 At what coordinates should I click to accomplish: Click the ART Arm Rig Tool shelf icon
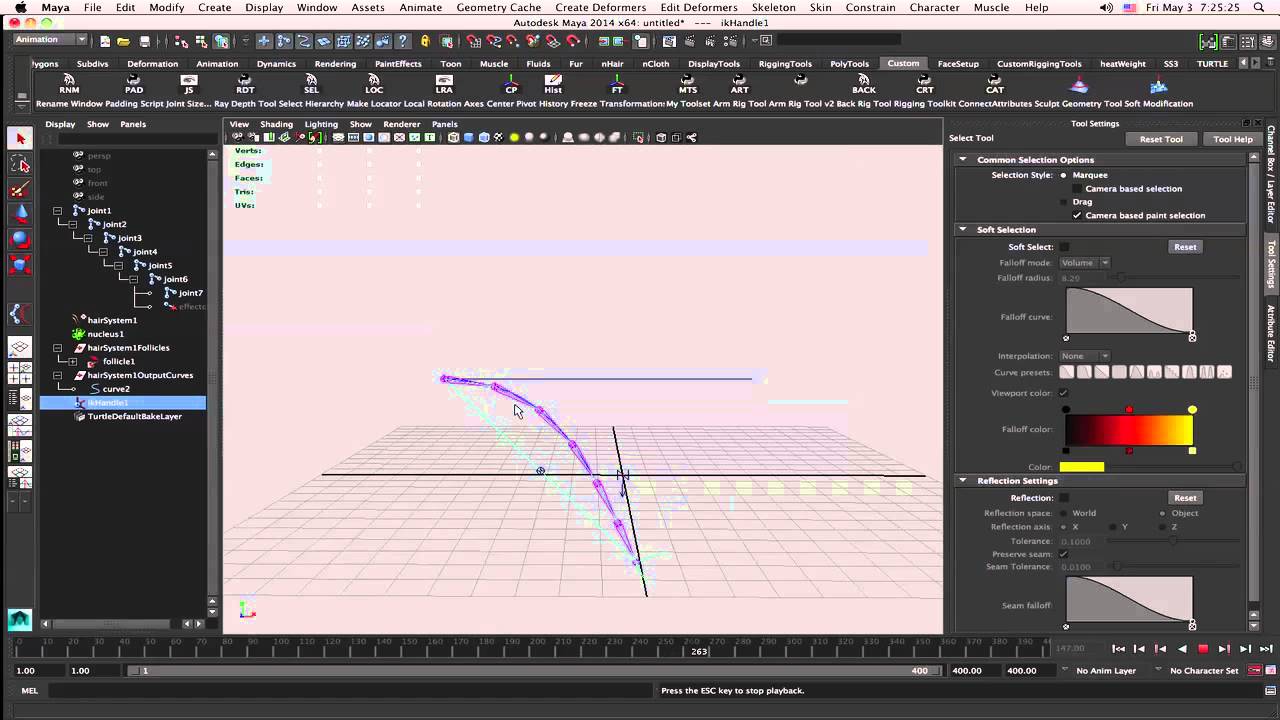(x=739, y=84)
